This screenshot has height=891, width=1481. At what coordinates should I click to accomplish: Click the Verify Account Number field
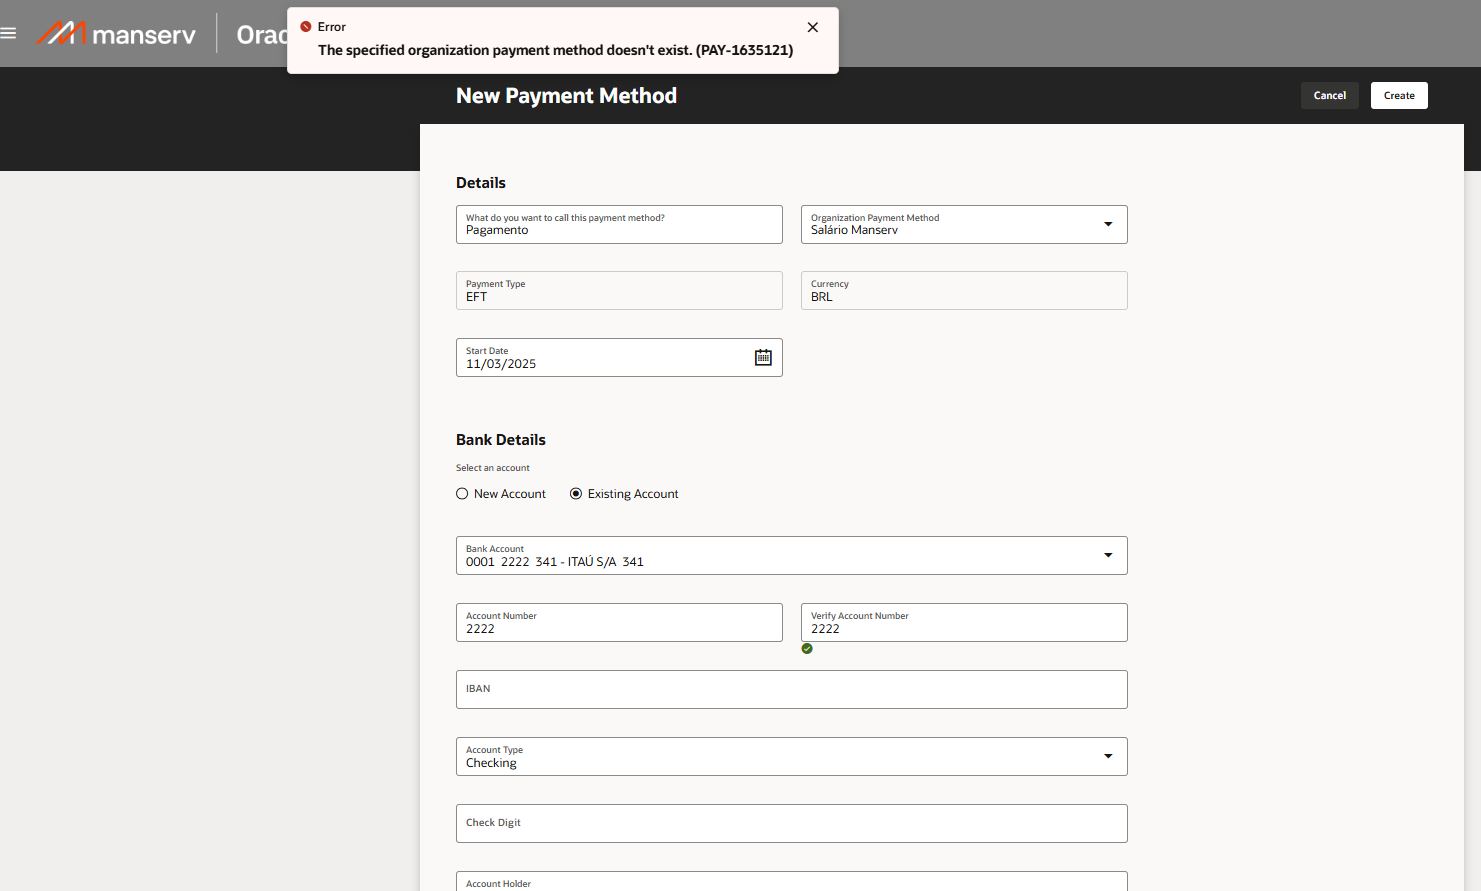(964, 623)
